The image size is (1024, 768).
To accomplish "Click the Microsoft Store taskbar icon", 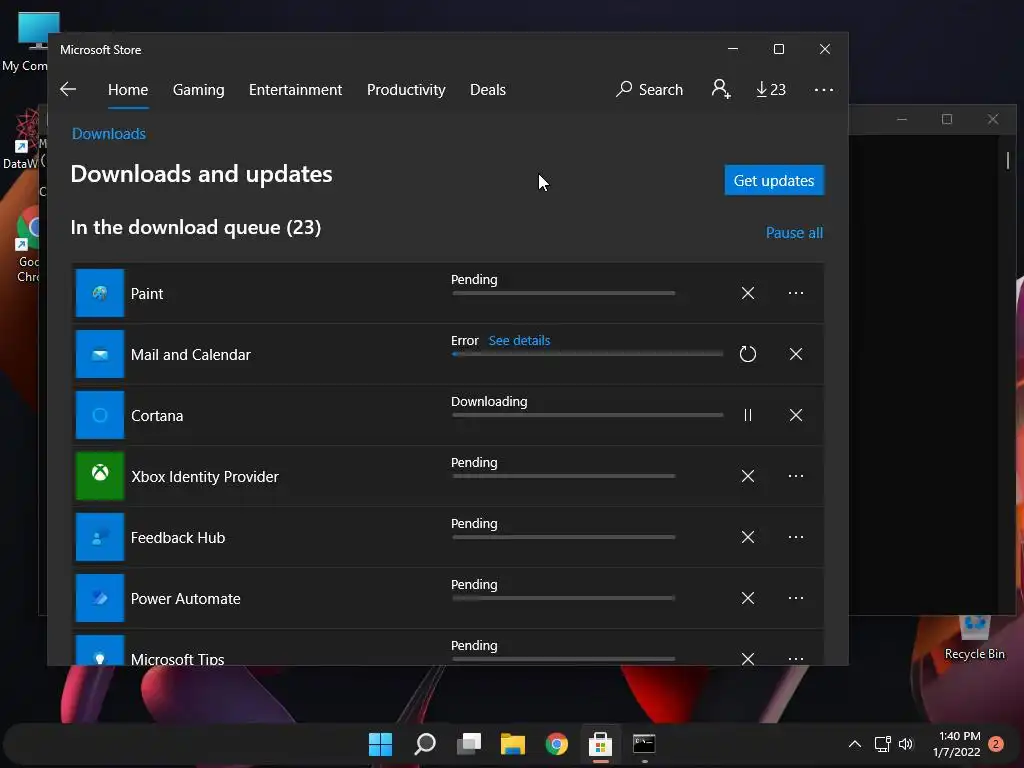I will click(x=600, y=744).
